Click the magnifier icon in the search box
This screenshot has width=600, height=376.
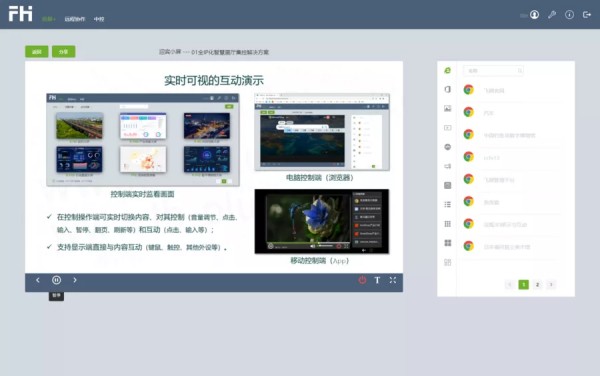(x=520, y=71)
